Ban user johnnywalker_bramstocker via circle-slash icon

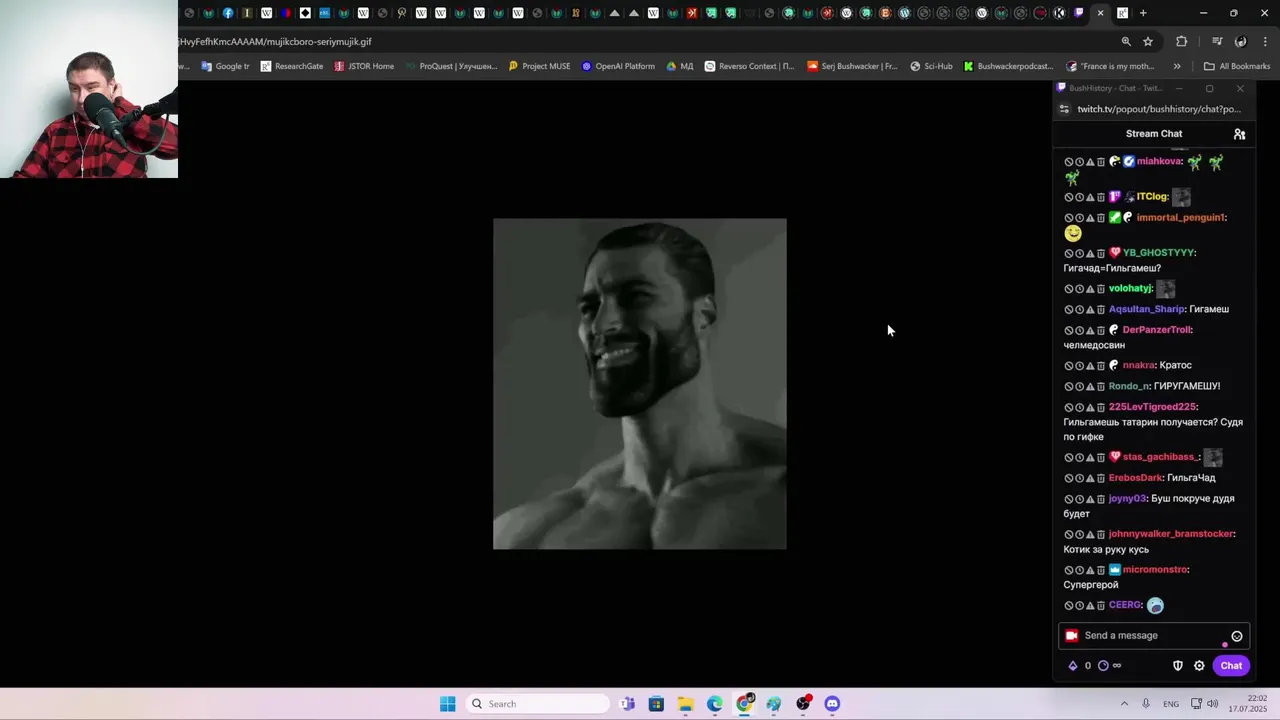(1068, 535)
